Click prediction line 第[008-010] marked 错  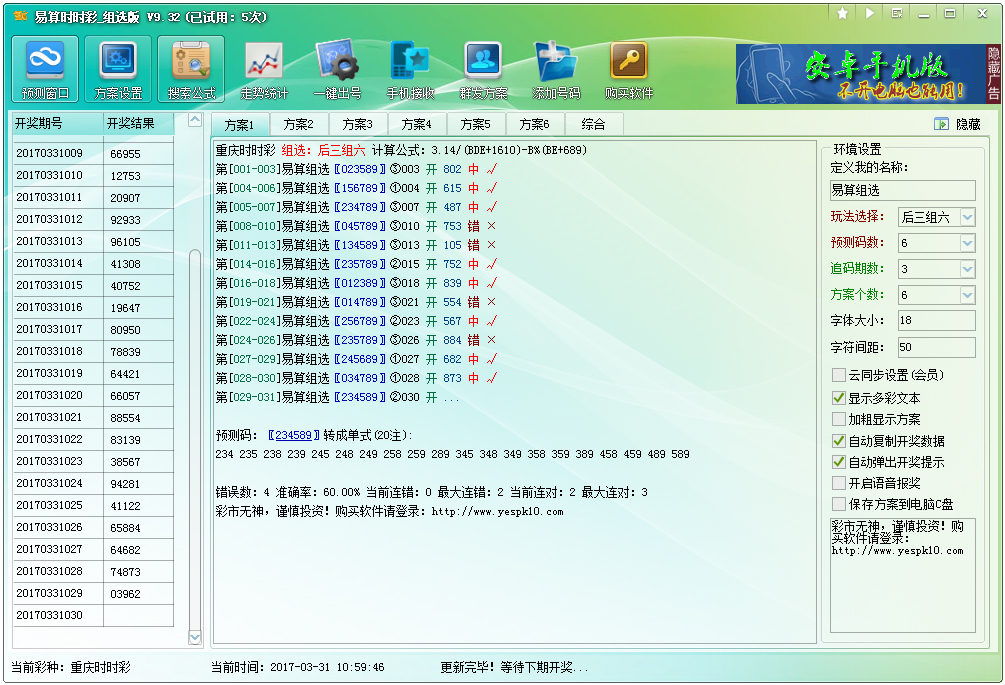coord(356,226)
